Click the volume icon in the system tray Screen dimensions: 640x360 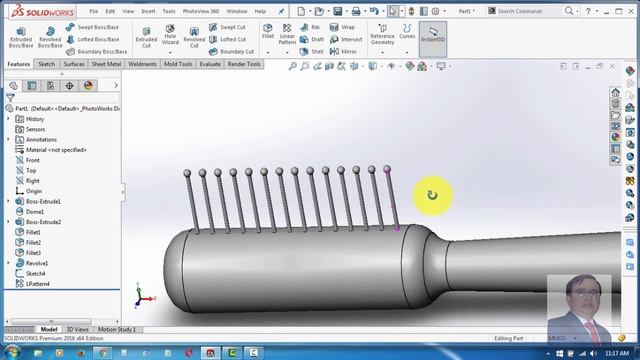tap(593, 353)
